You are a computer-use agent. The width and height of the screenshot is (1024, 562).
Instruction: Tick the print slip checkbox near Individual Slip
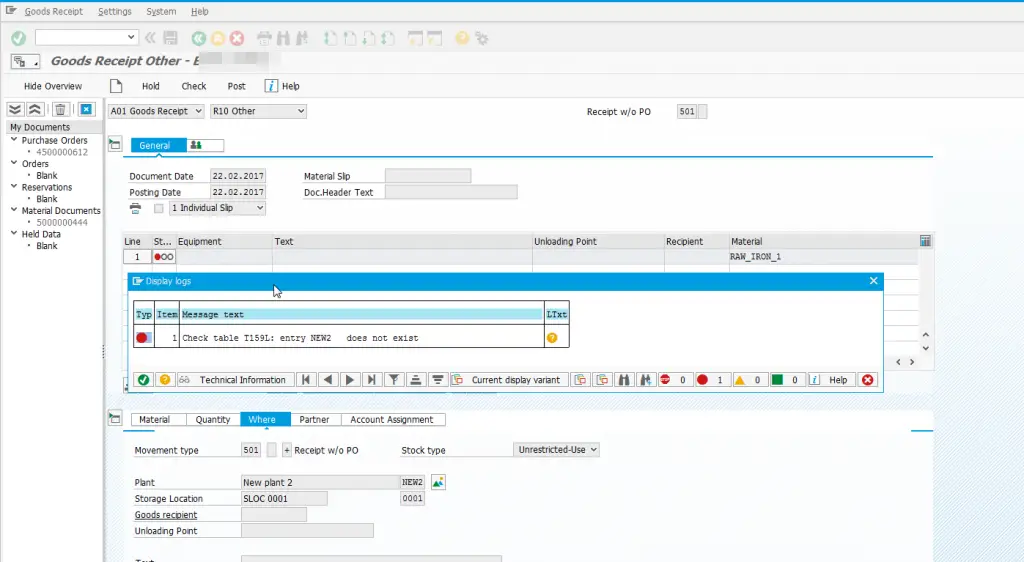(x=158, y=208)
